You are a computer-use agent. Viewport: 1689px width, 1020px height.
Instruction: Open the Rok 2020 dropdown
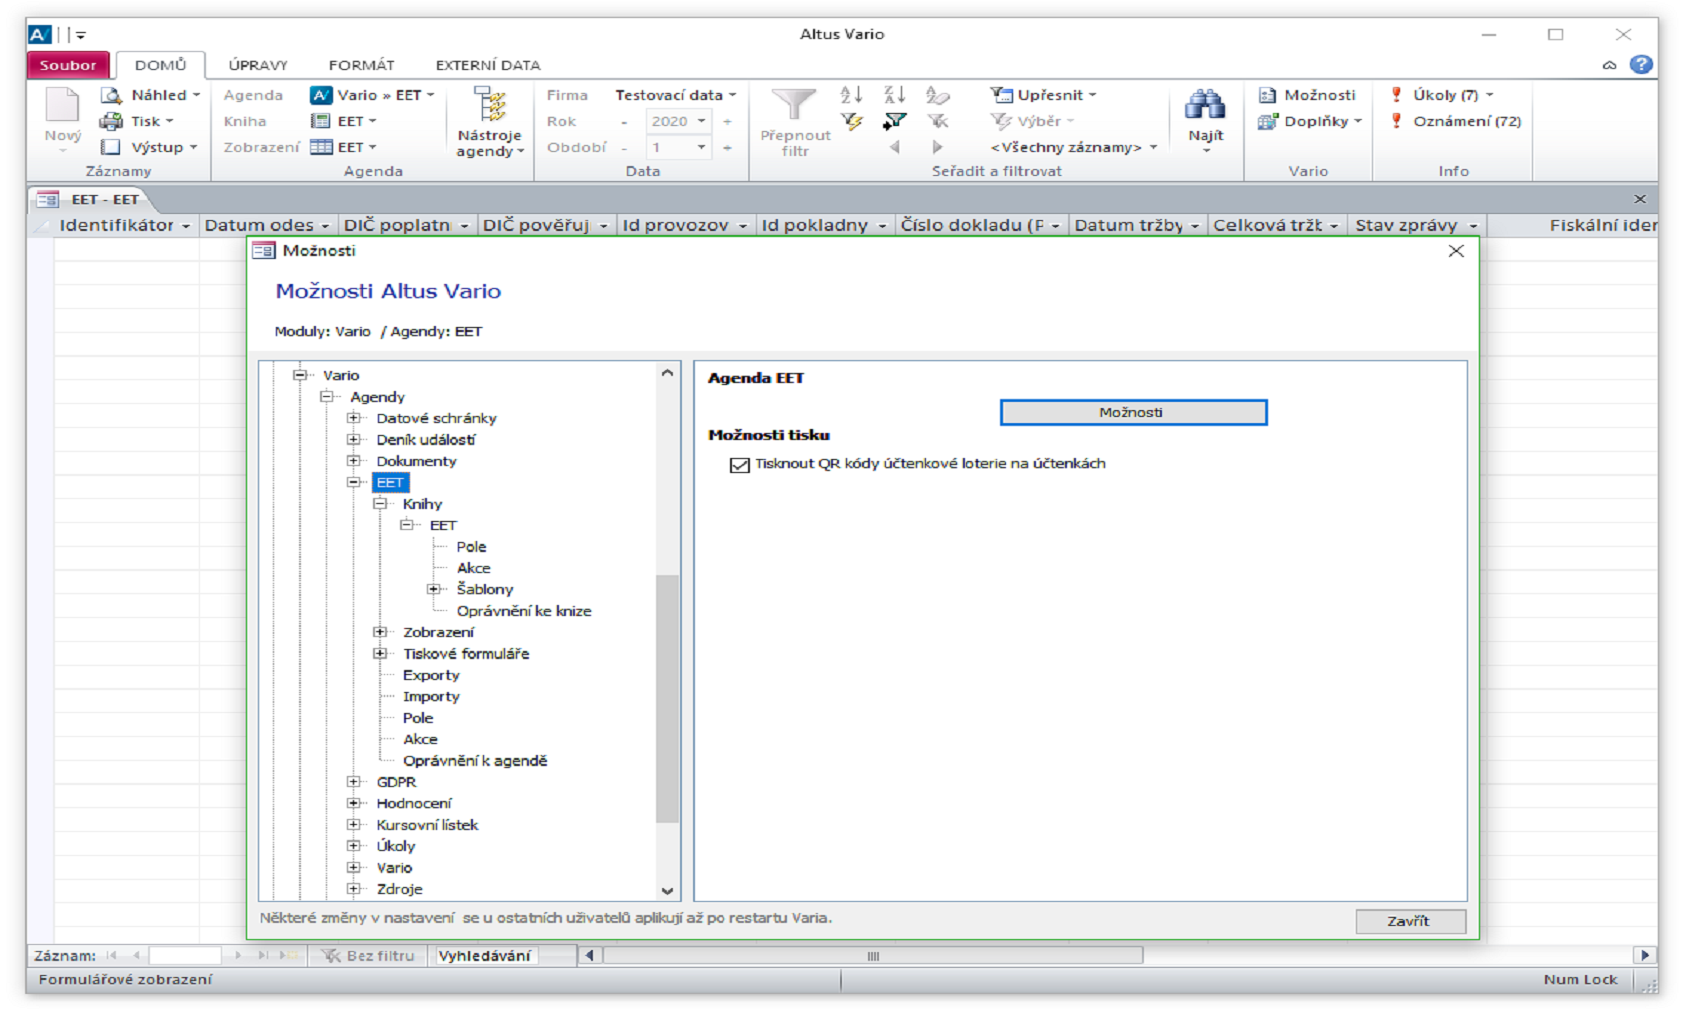coord(701,121)
